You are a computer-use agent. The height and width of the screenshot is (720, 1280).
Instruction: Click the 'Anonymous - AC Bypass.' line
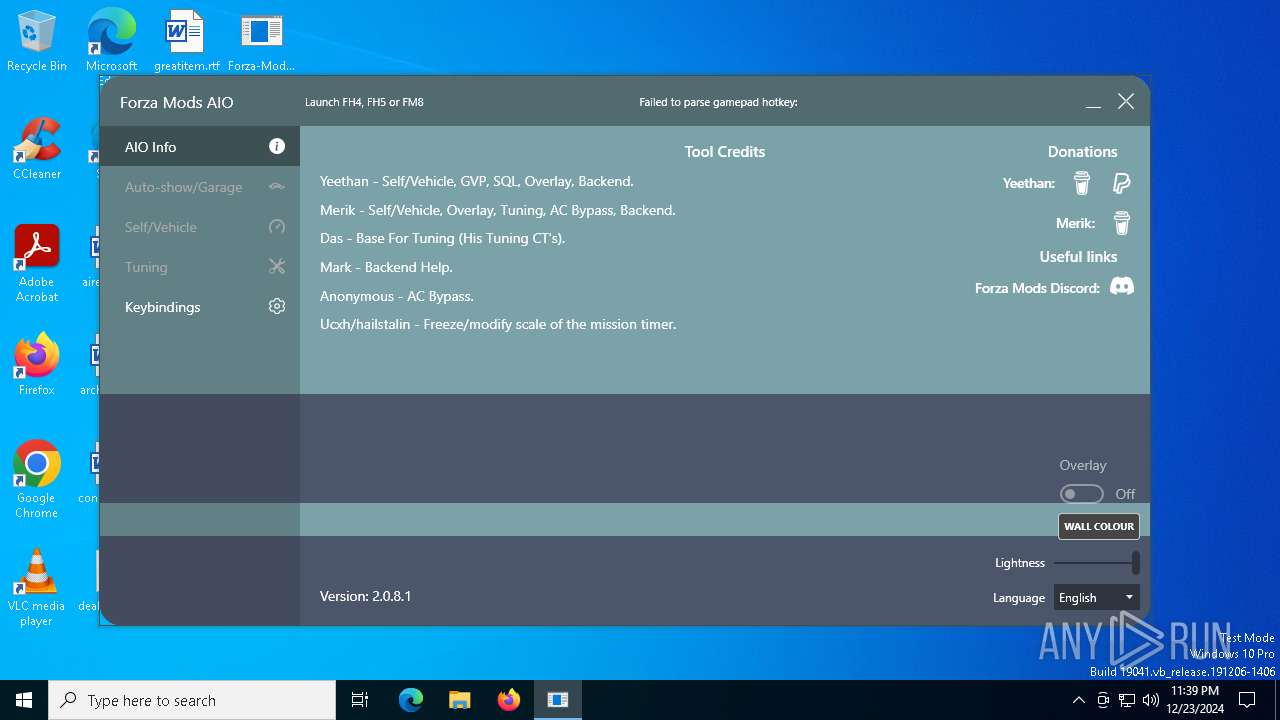point(397,296)
